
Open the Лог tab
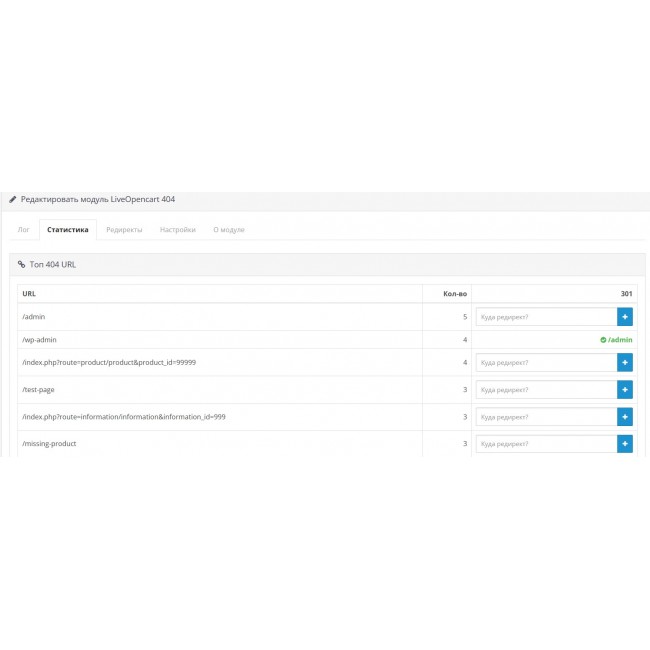(24, 230)
